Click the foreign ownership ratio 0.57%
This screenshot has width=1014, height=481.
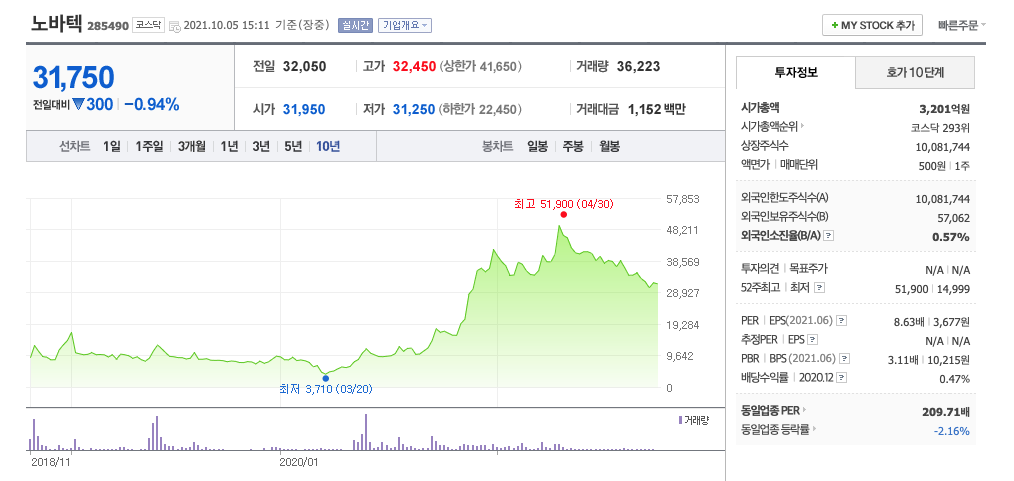[951, 237]
